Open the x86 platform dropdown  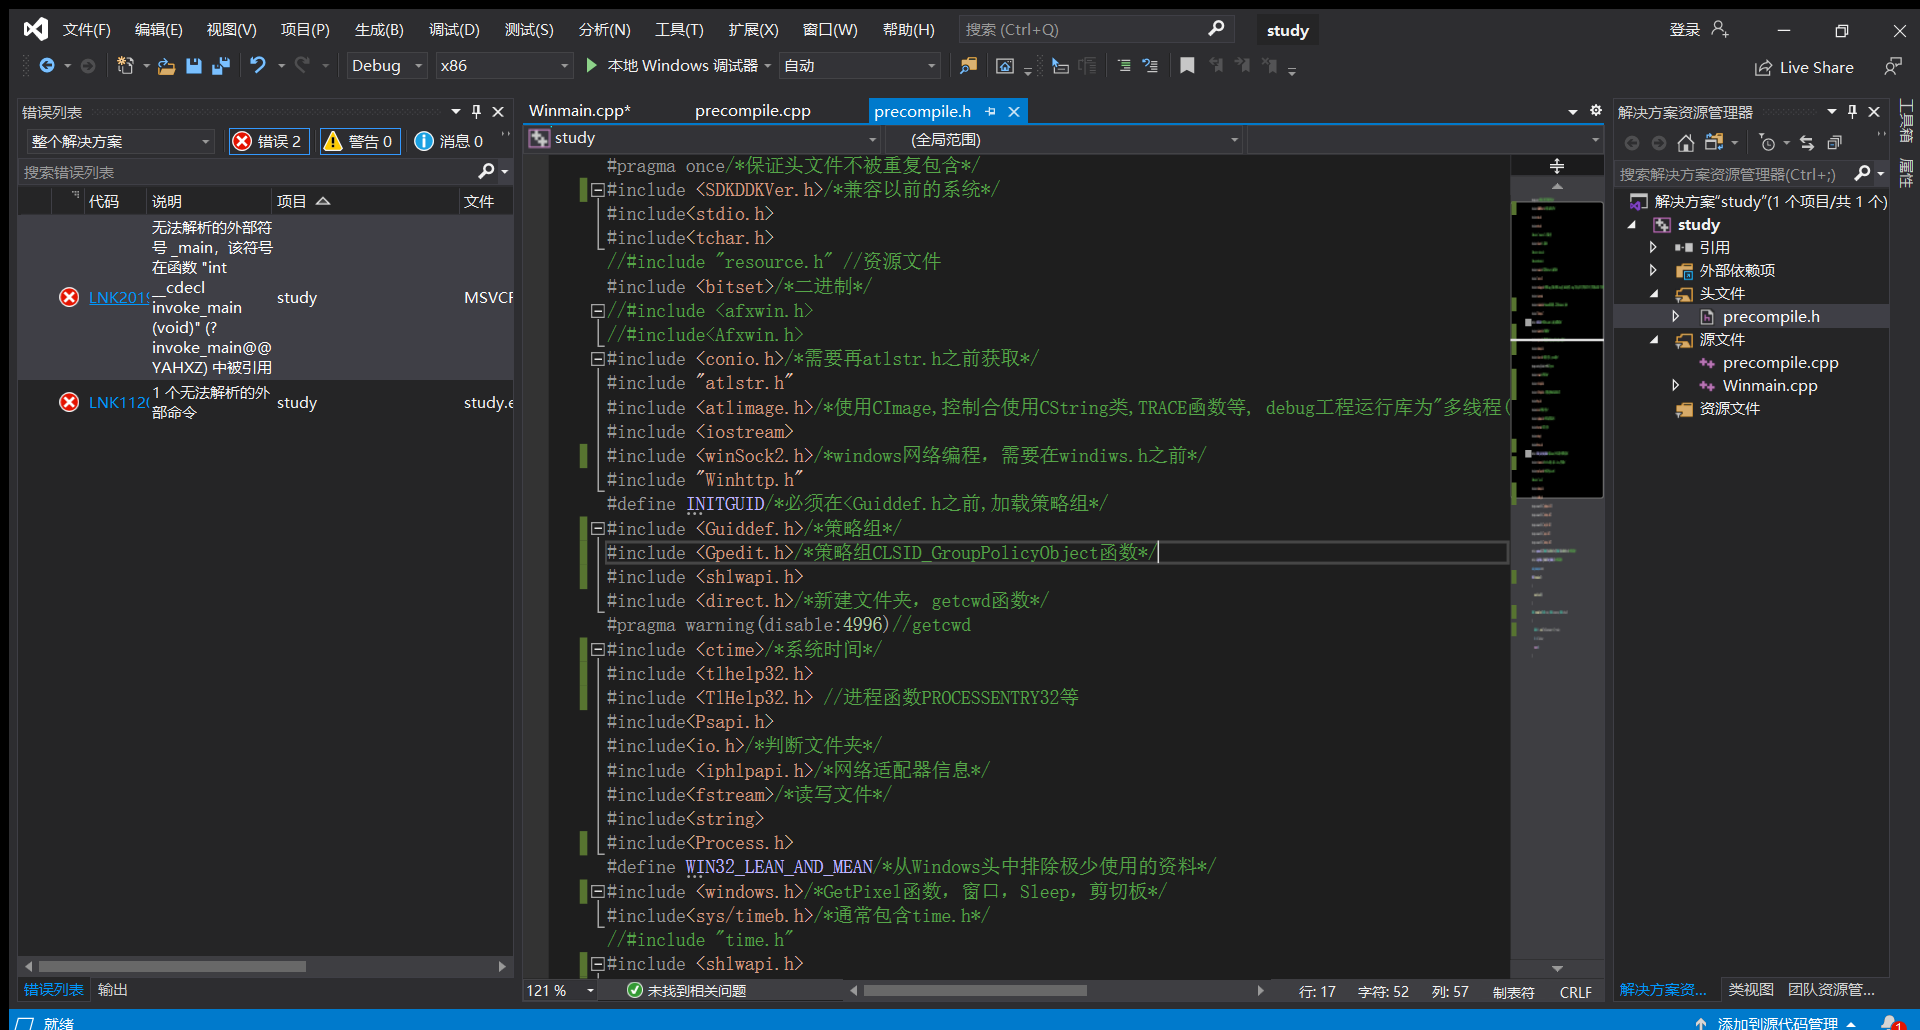coord(504,65)
